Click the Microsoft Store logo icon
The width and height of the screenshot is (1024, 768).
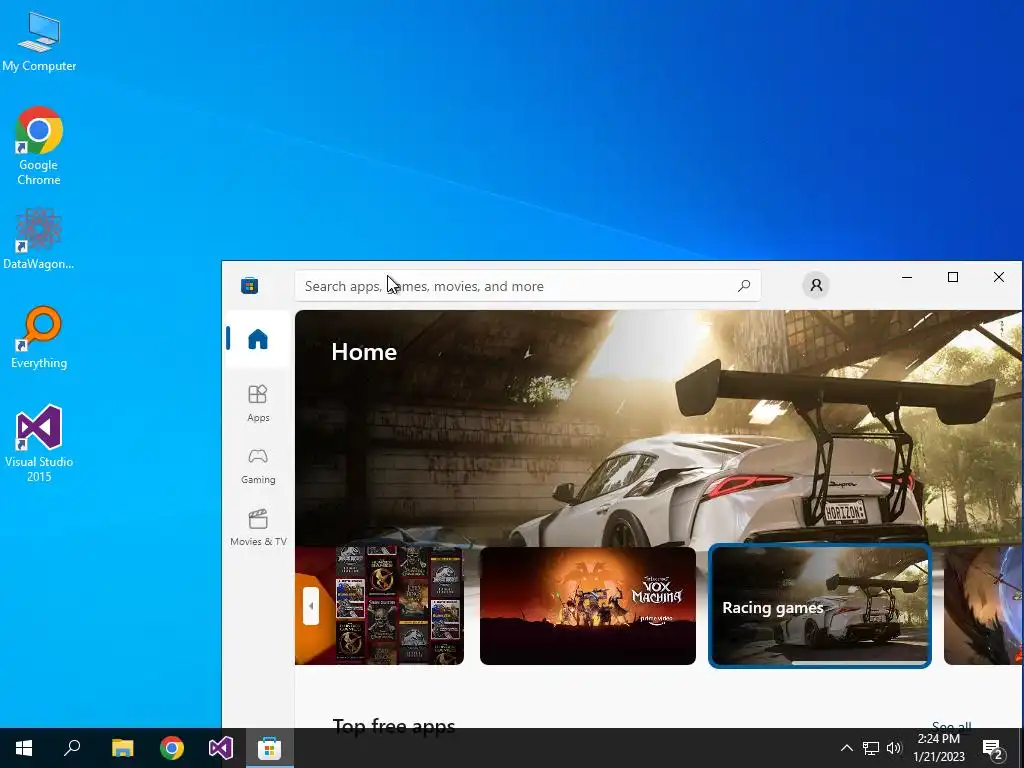[249, 285]
